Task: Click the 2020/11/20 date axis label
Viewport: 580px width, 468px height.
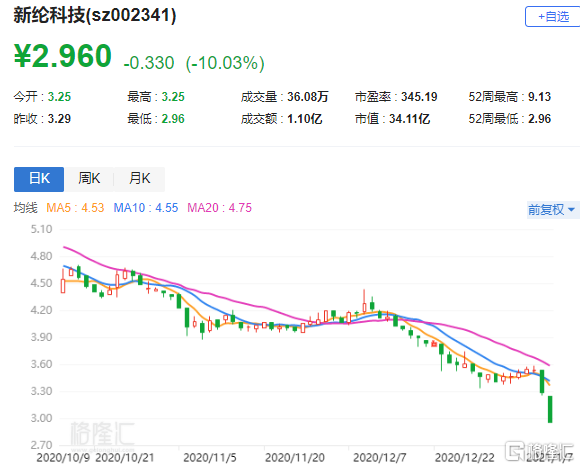Action: point(295,458)
